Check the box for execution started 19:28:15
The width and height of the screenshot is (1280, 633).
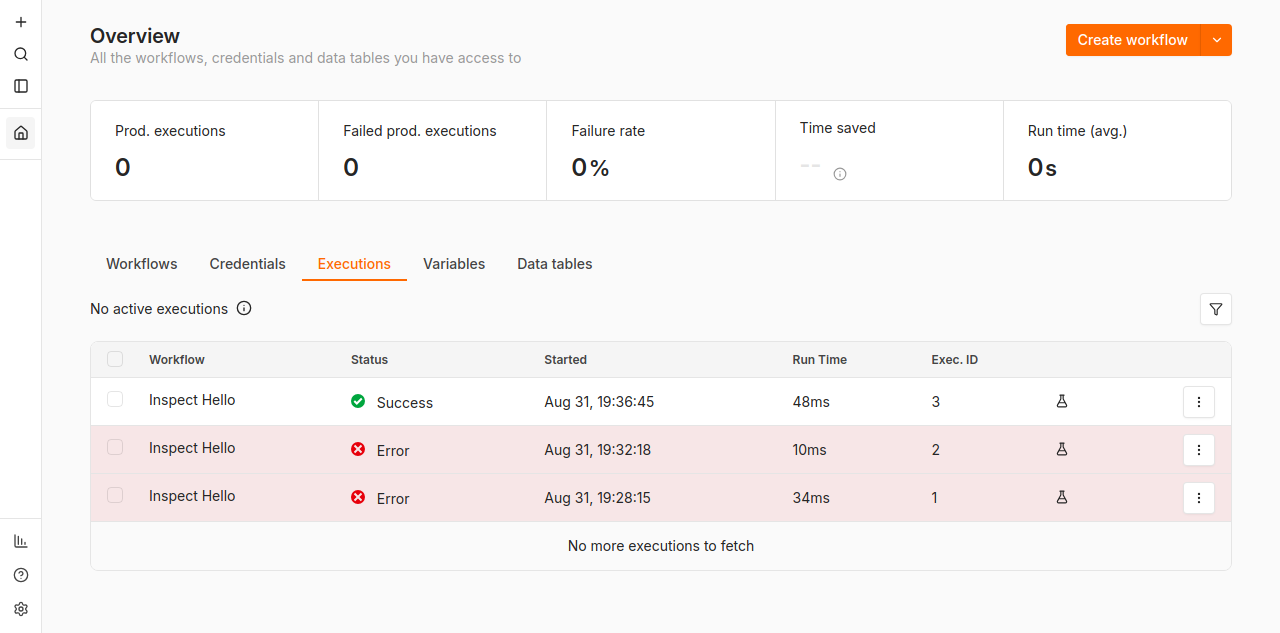click(115, 495)
